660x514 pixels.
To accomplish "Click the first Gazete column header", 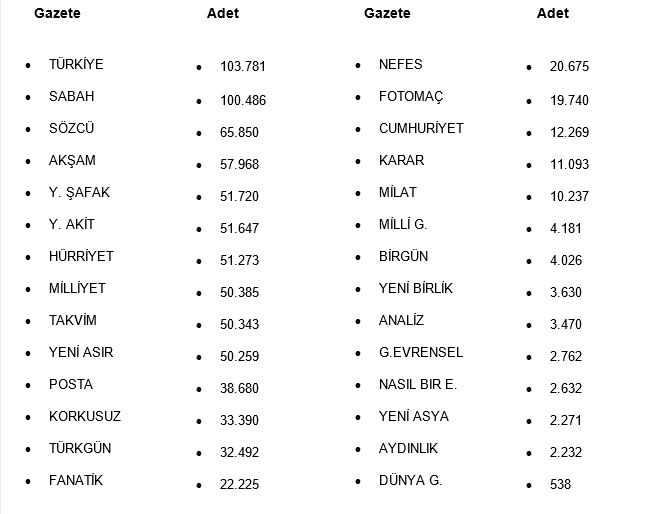I will point(57,13).
